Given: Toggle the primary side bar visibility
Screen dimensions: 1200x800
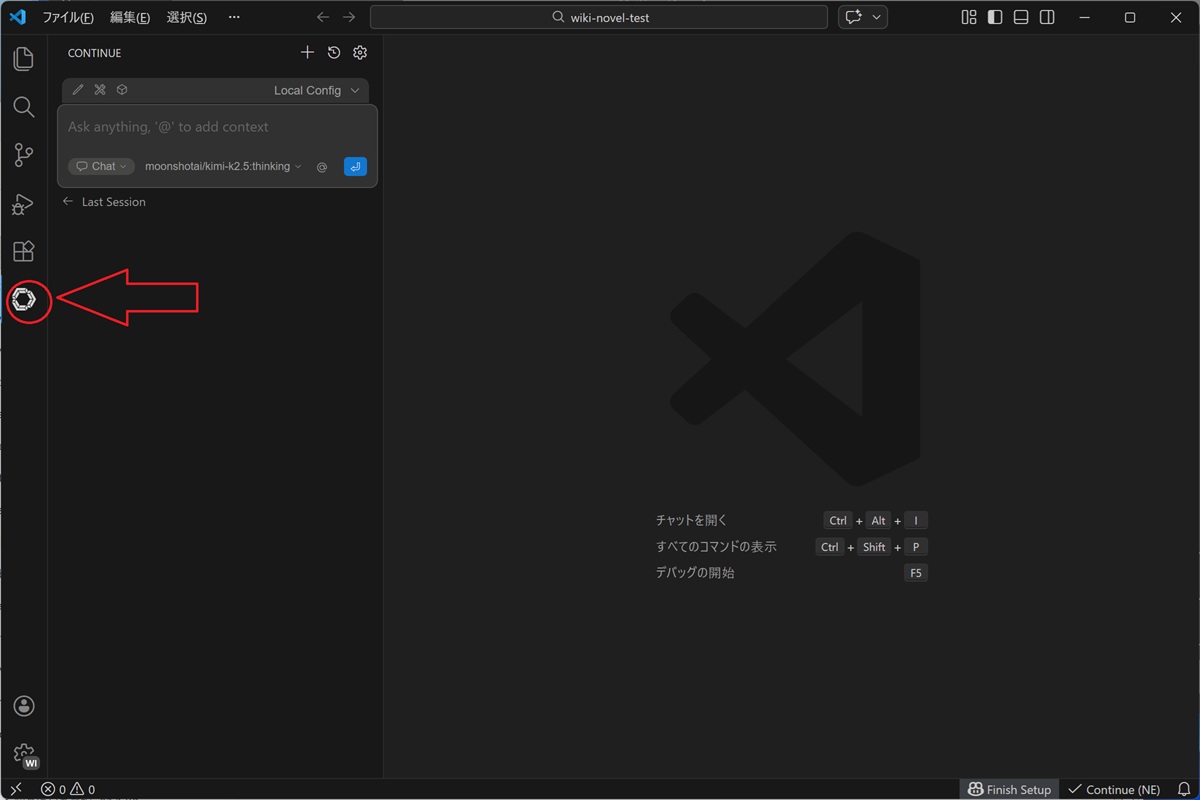Looking at the screenshot, I should [x=995, y=18].
